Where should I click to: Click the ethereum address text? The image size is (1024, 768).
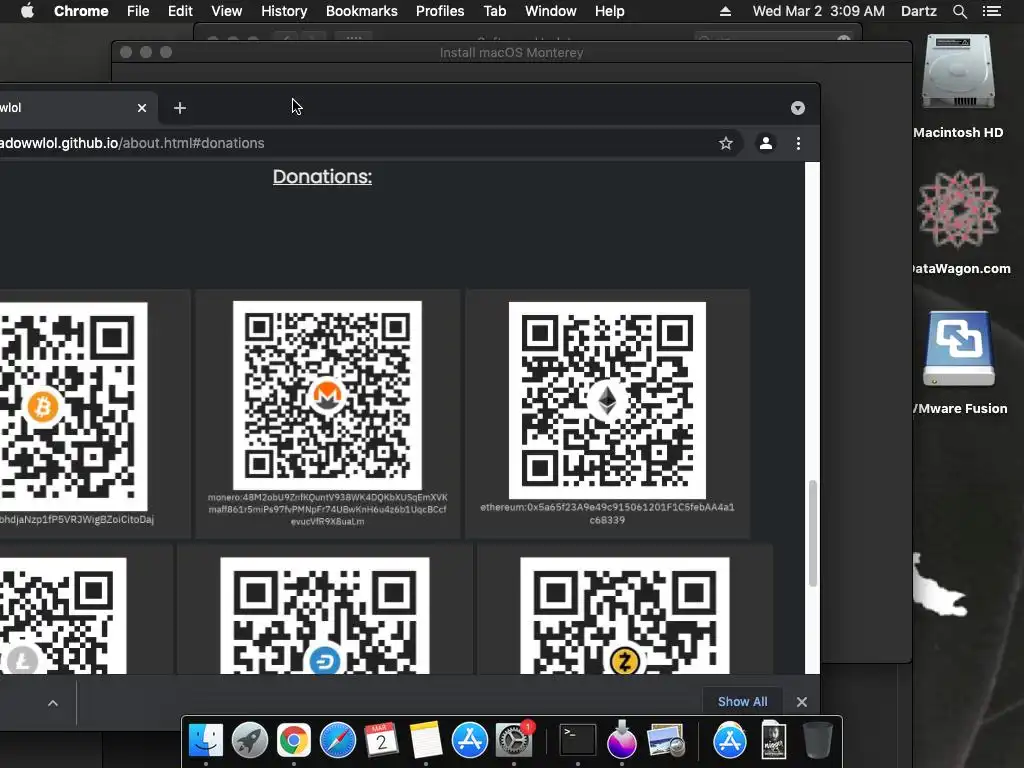(x=607, y=513)
